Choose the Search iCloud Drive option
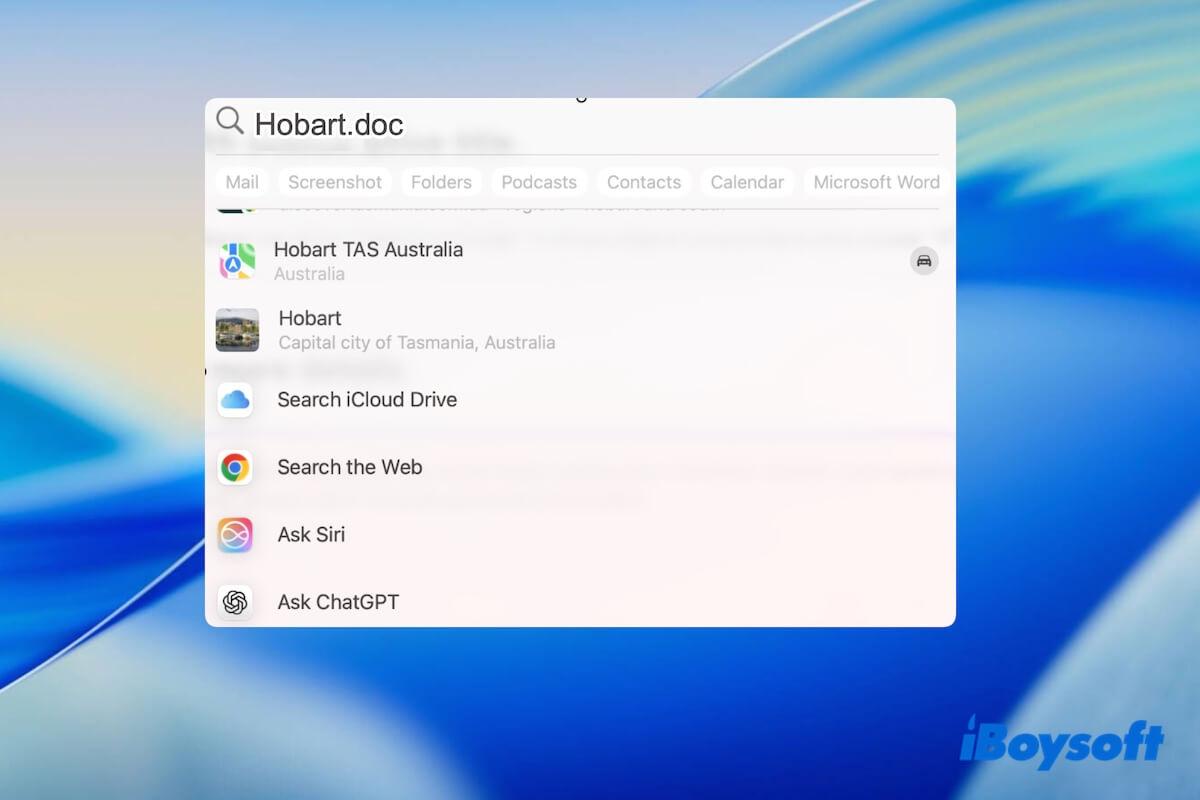 (x=367, y=400)
